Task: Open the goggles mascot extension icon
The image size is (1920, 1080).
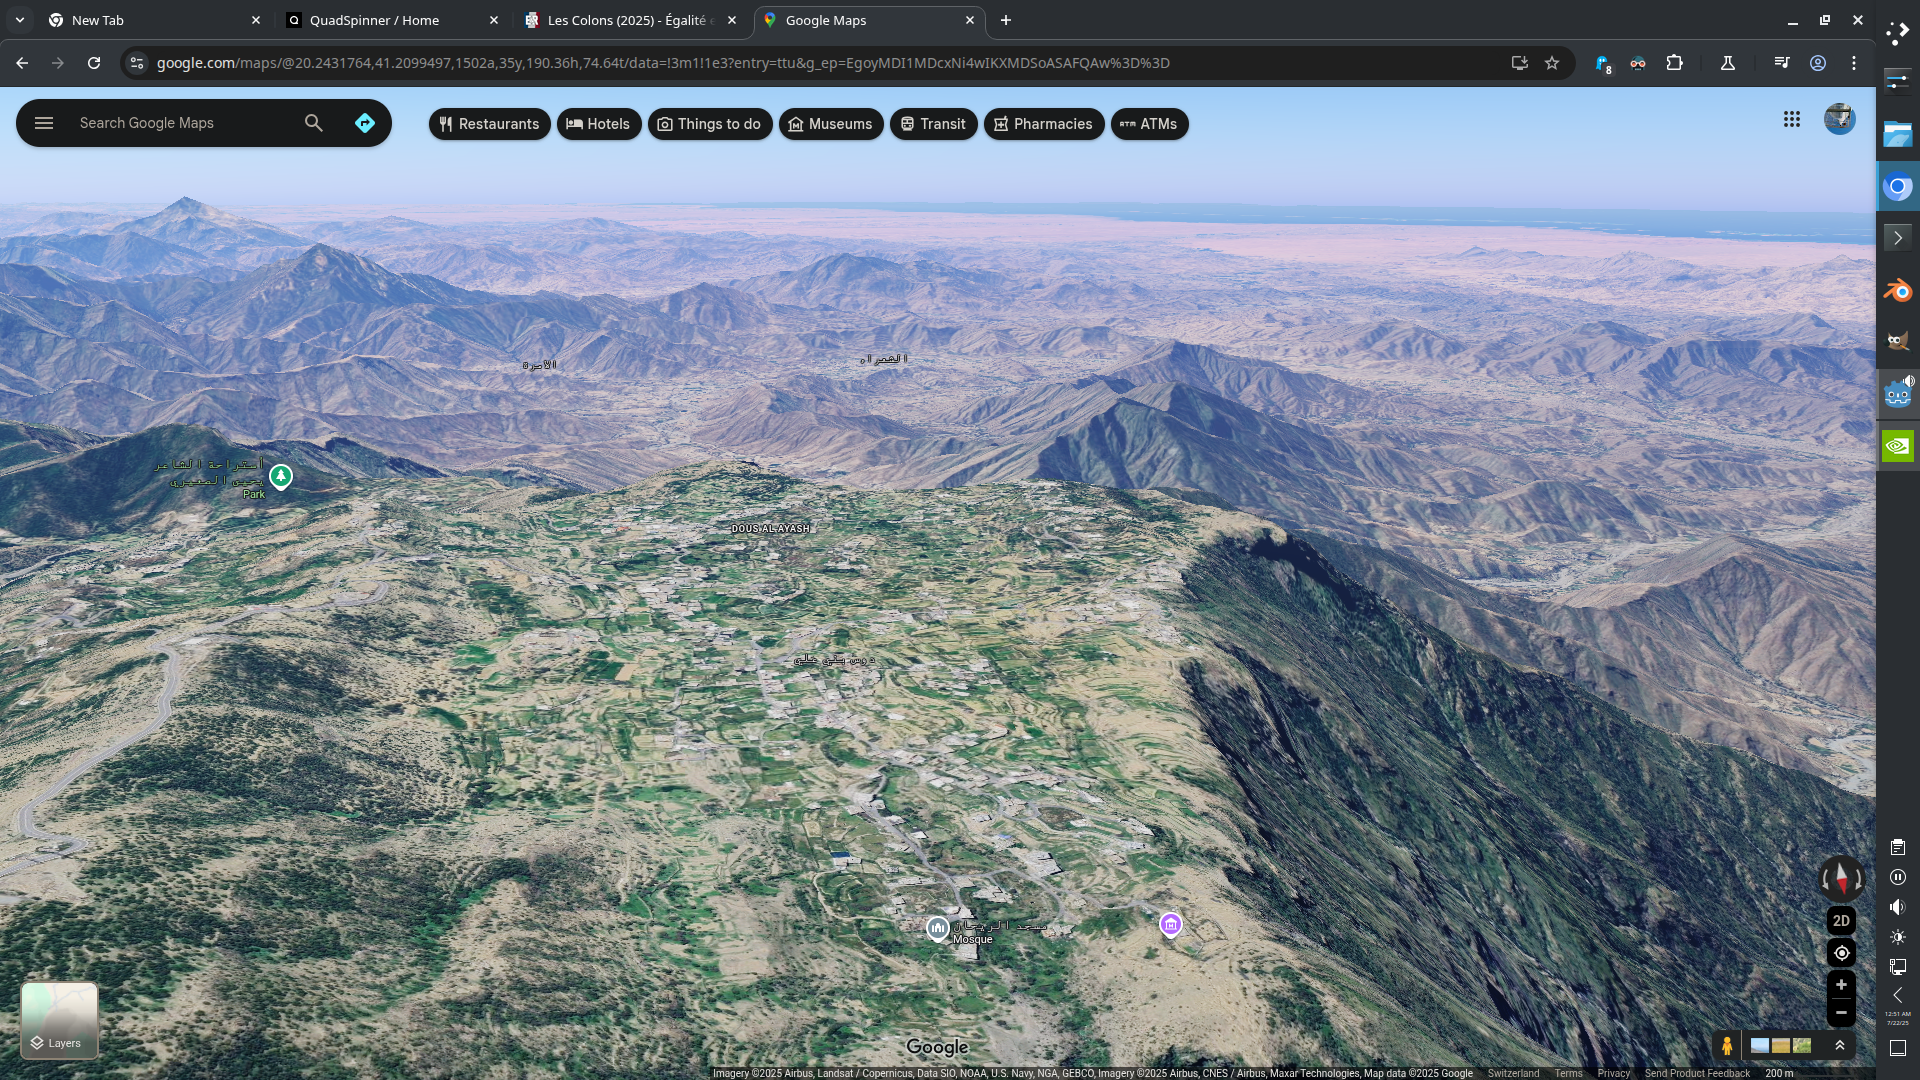Action: (1638, 63)
